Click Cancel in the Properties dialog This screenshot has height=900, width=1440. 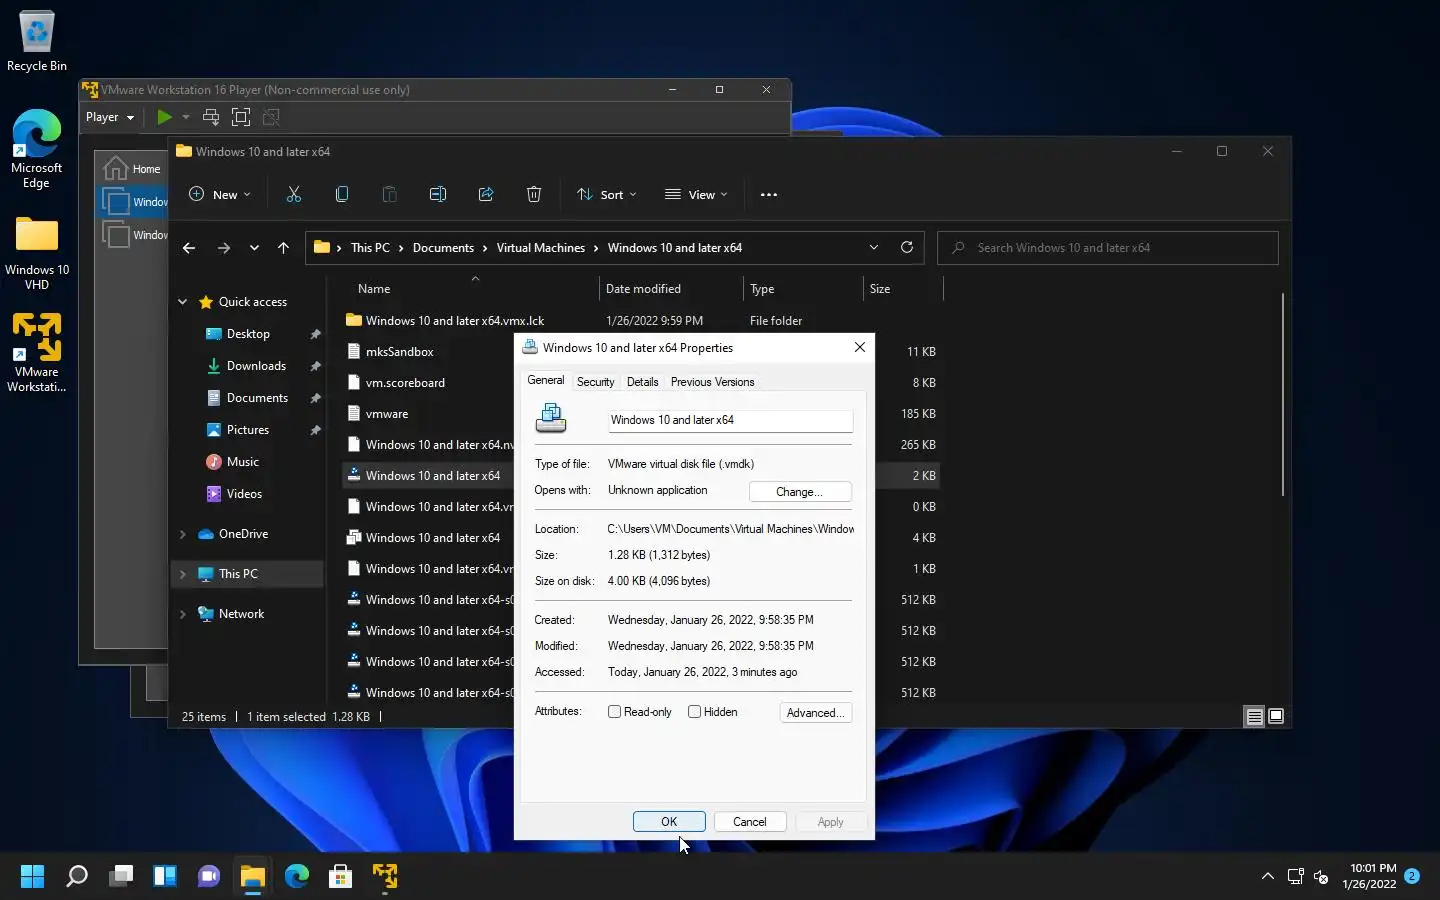750,822
